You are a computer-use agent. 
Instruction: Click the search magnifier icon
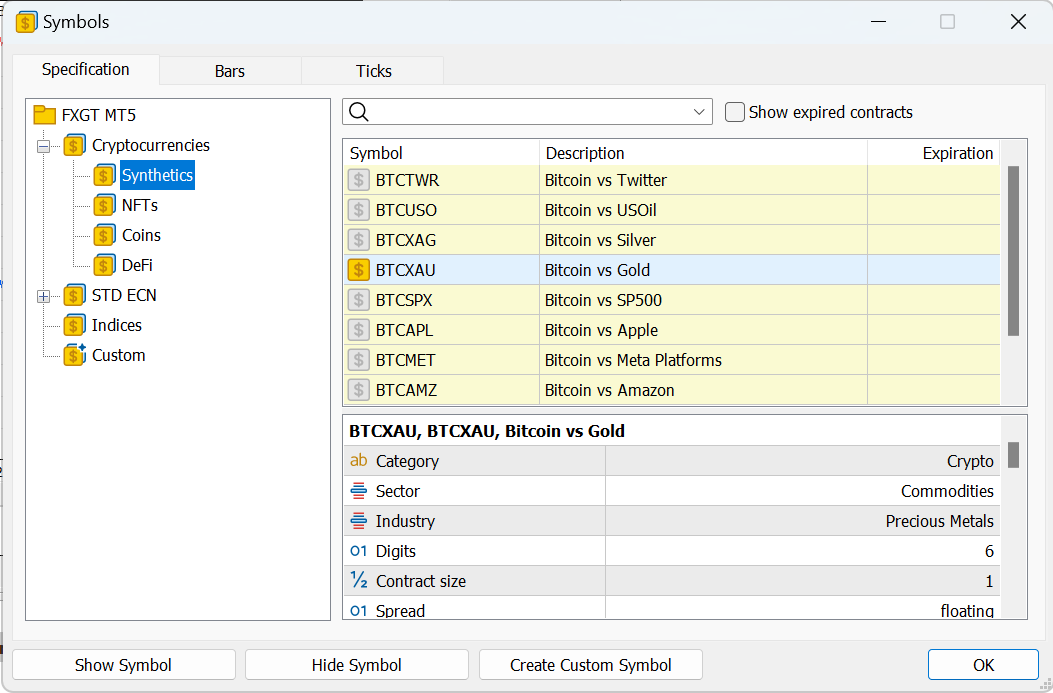359,112
